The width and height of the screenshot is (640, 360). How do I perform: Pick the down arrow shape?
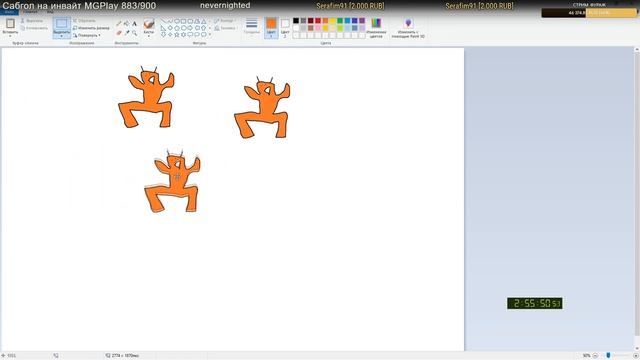click(x=163, y=34)
